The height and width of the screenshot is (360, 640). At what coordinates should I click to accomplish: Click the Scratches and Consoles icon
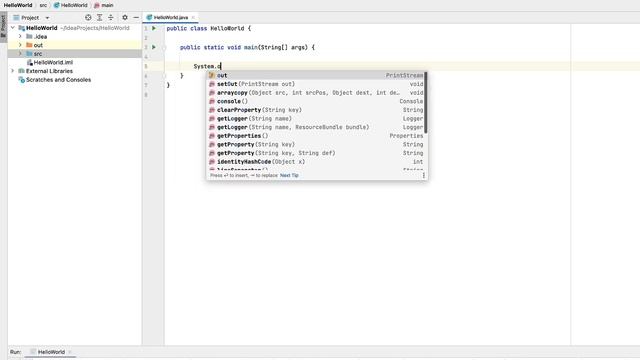(x=22, y=80)
